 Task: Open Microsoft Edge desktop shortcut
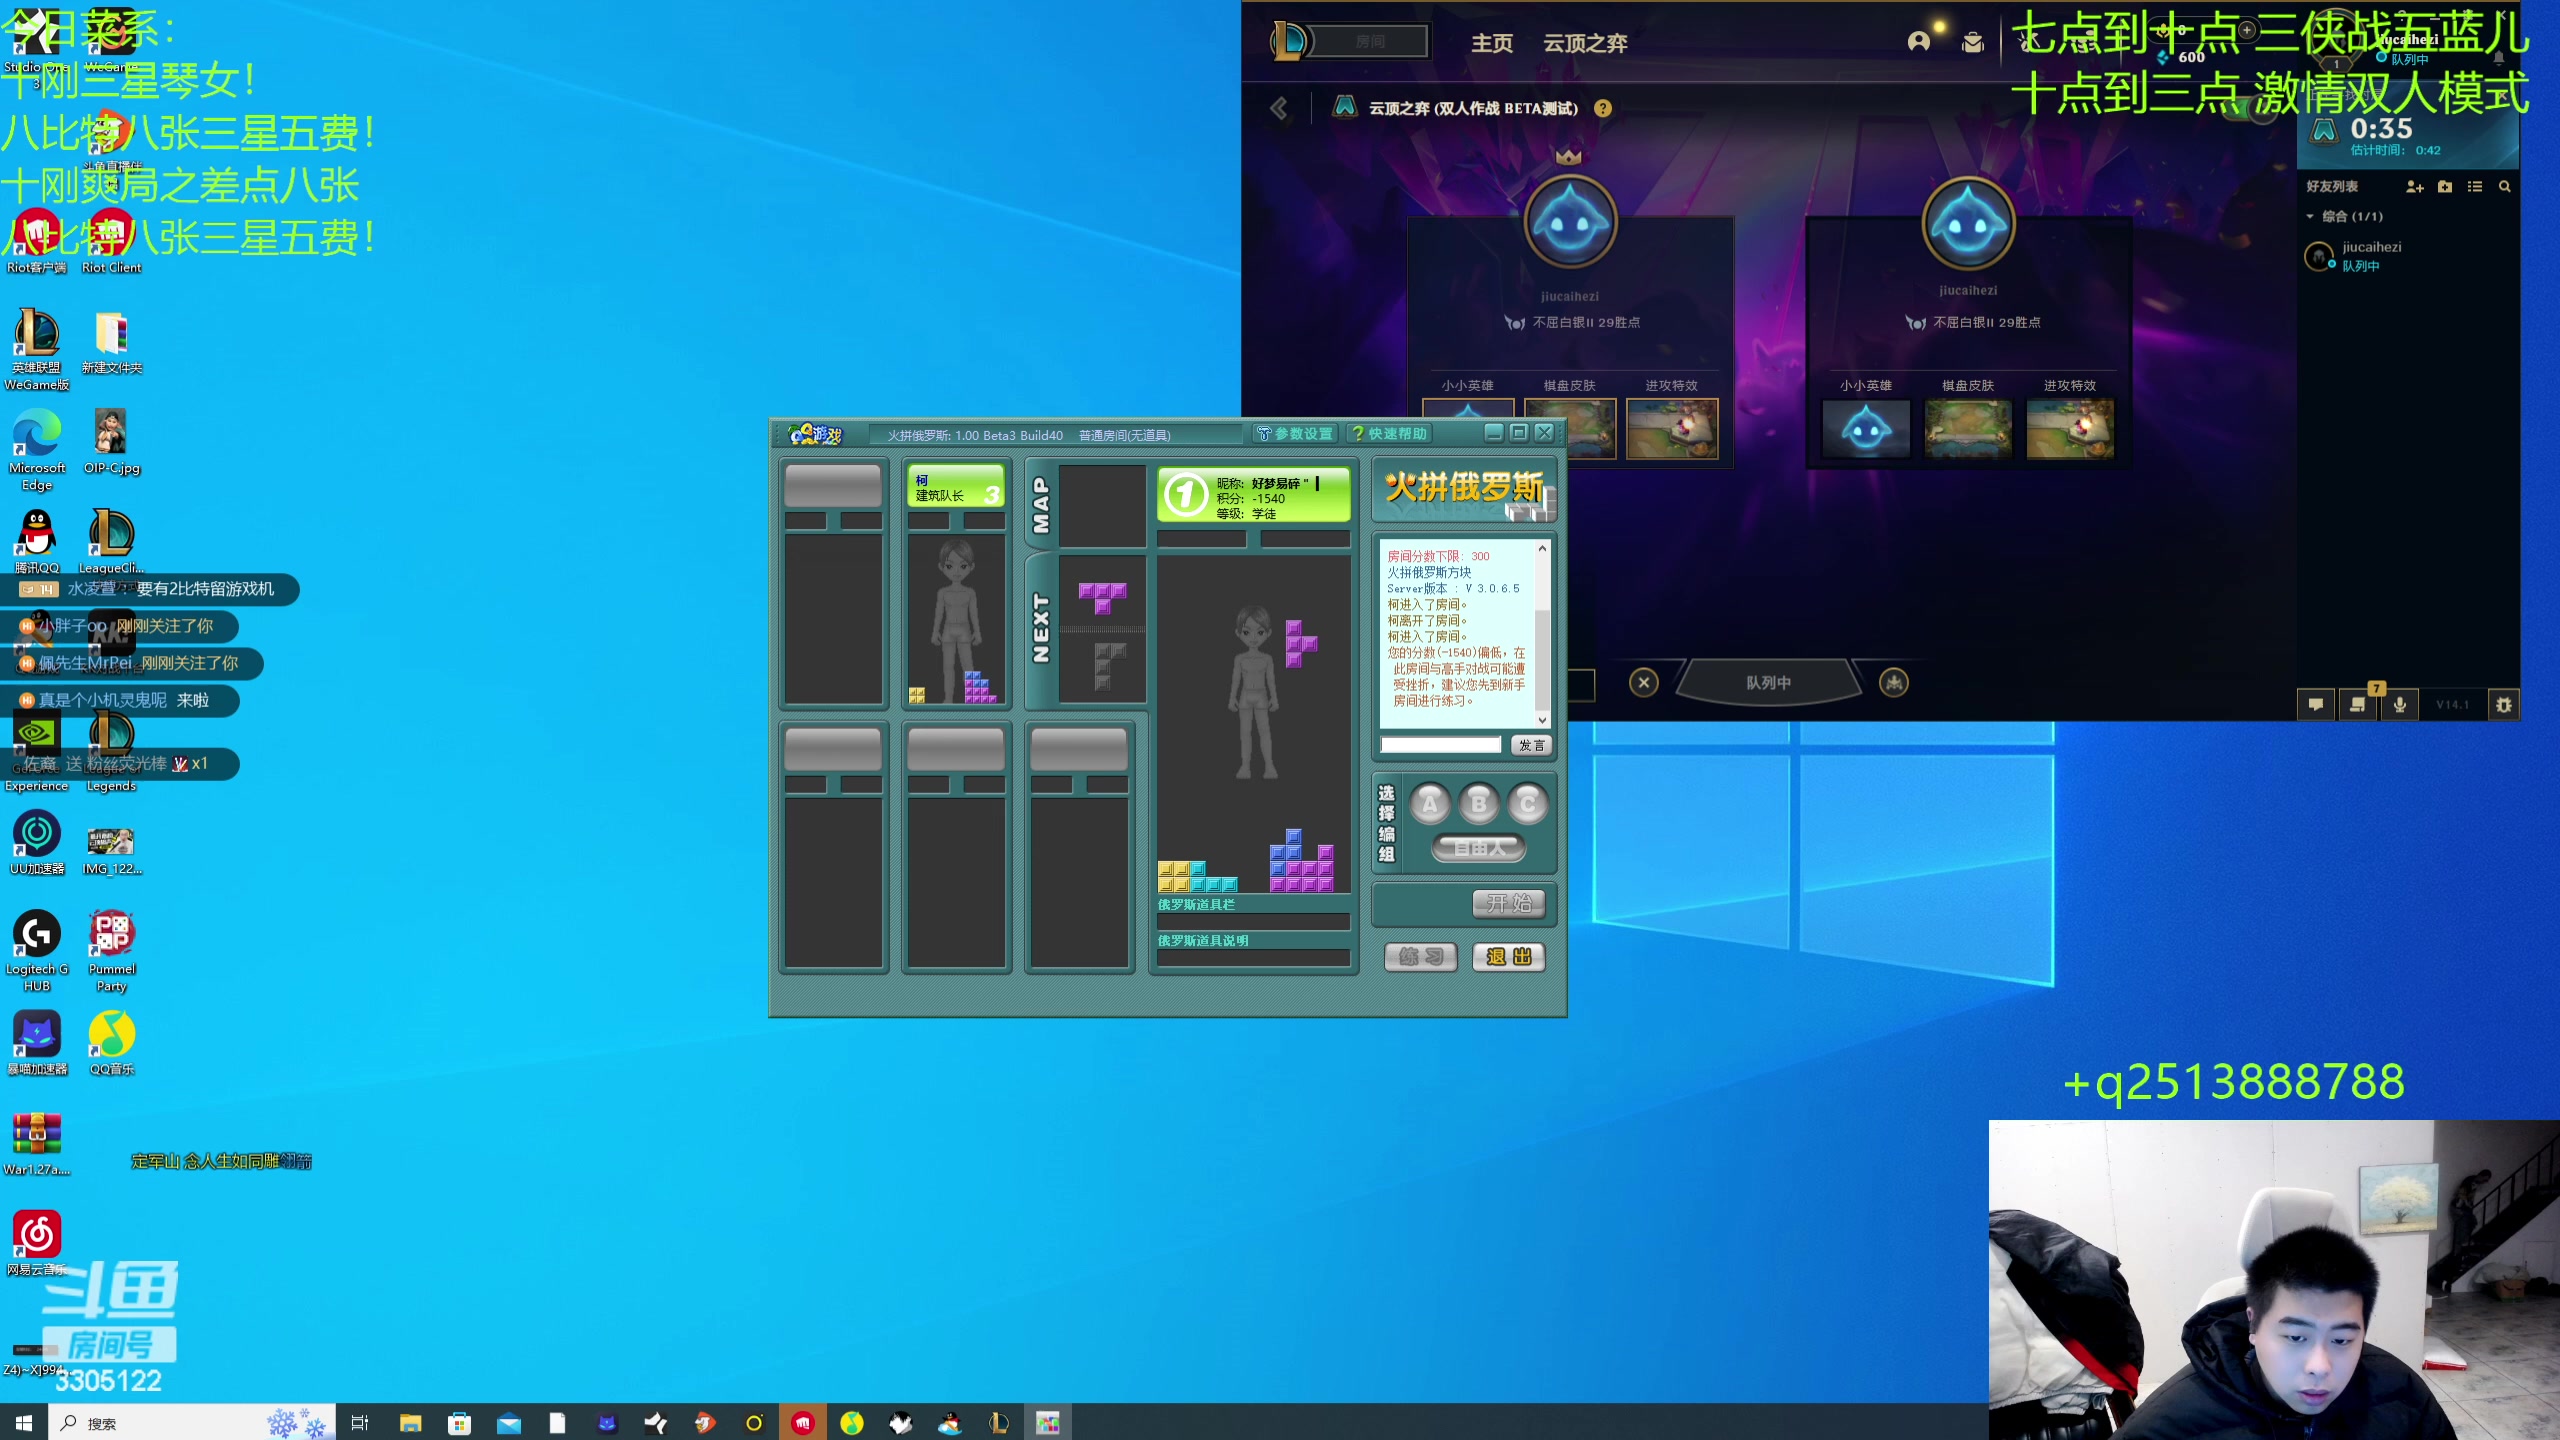(37, 449)
